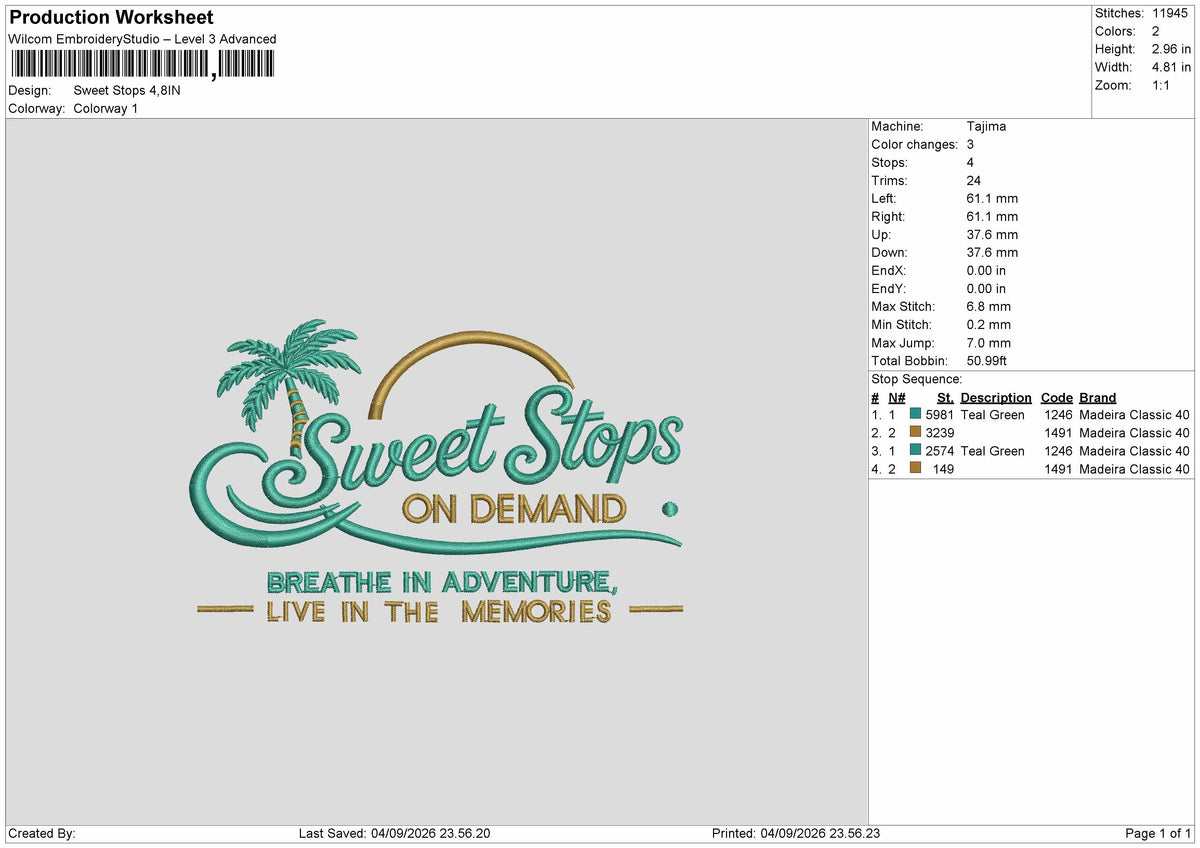
Task: Click 'Madeira Classic 40' brand in stop row 4
Action: tap(1135, 468)
